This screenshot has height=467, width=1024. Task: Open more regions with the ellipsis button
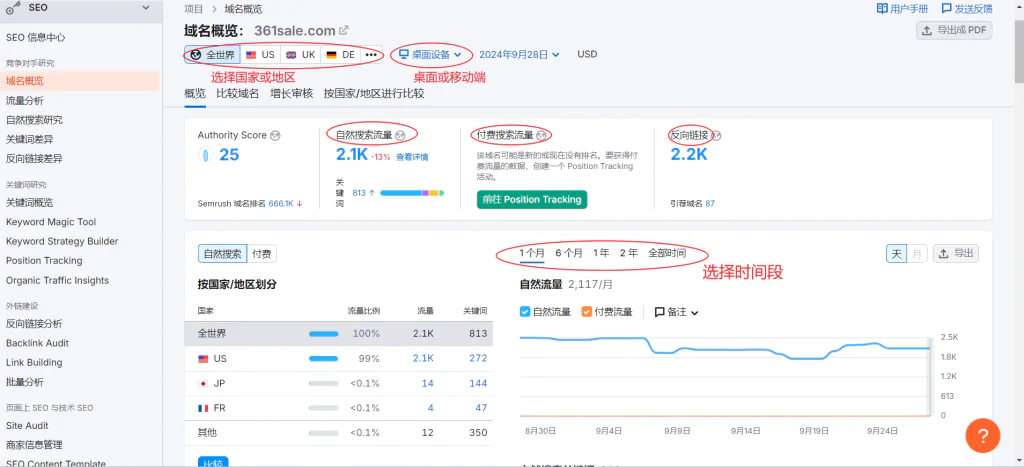[371, 55]
